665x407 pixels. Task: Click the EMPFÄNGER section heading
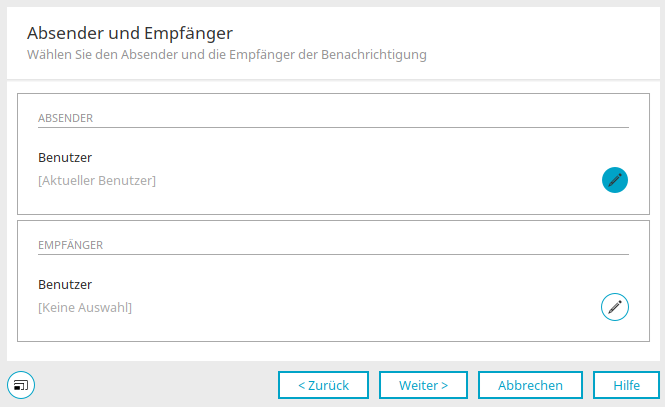[x=70, y=245]
